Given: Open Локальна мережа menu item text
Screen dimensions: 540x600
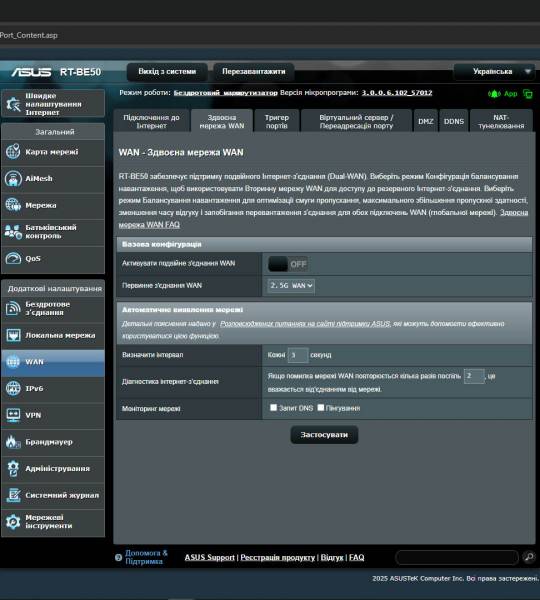Looking at the screenshot, I should tap(60, 335).
